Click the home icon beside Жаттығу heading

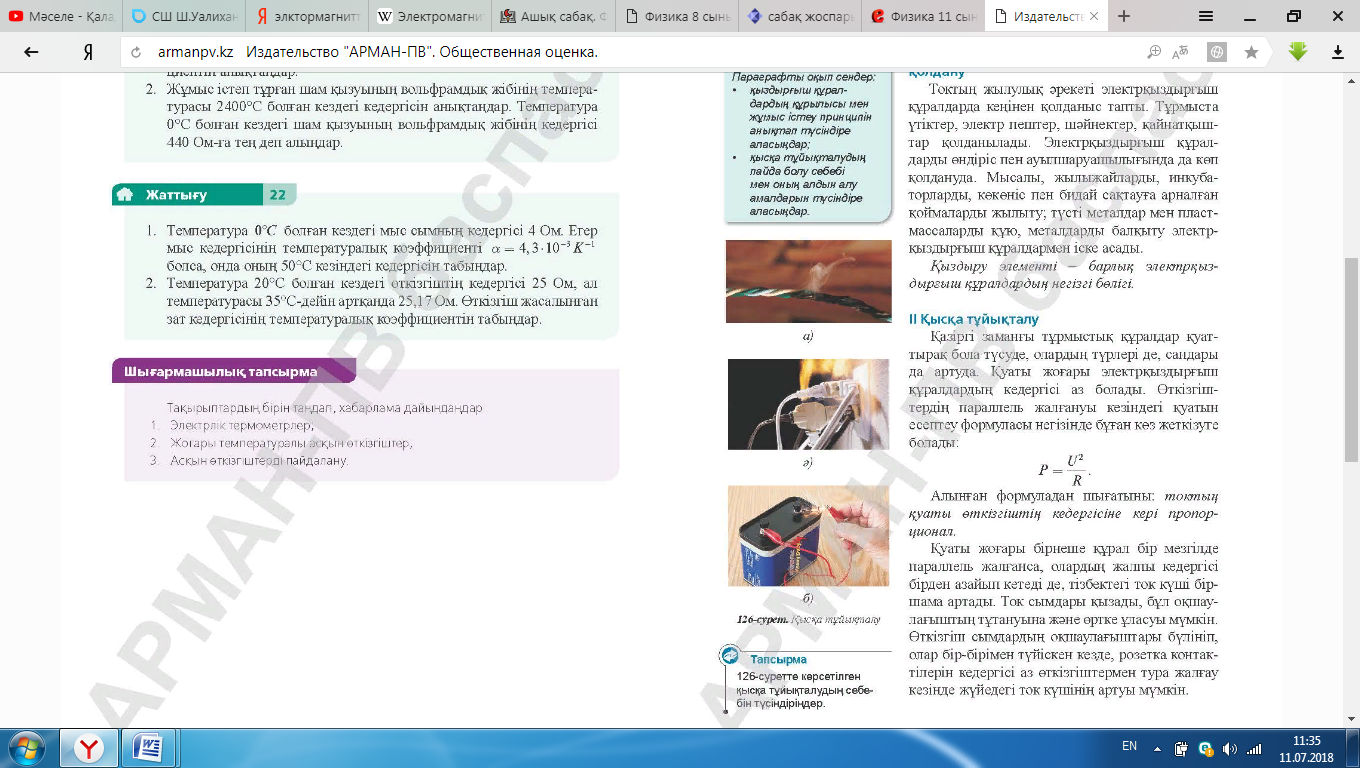pos(125,194)
